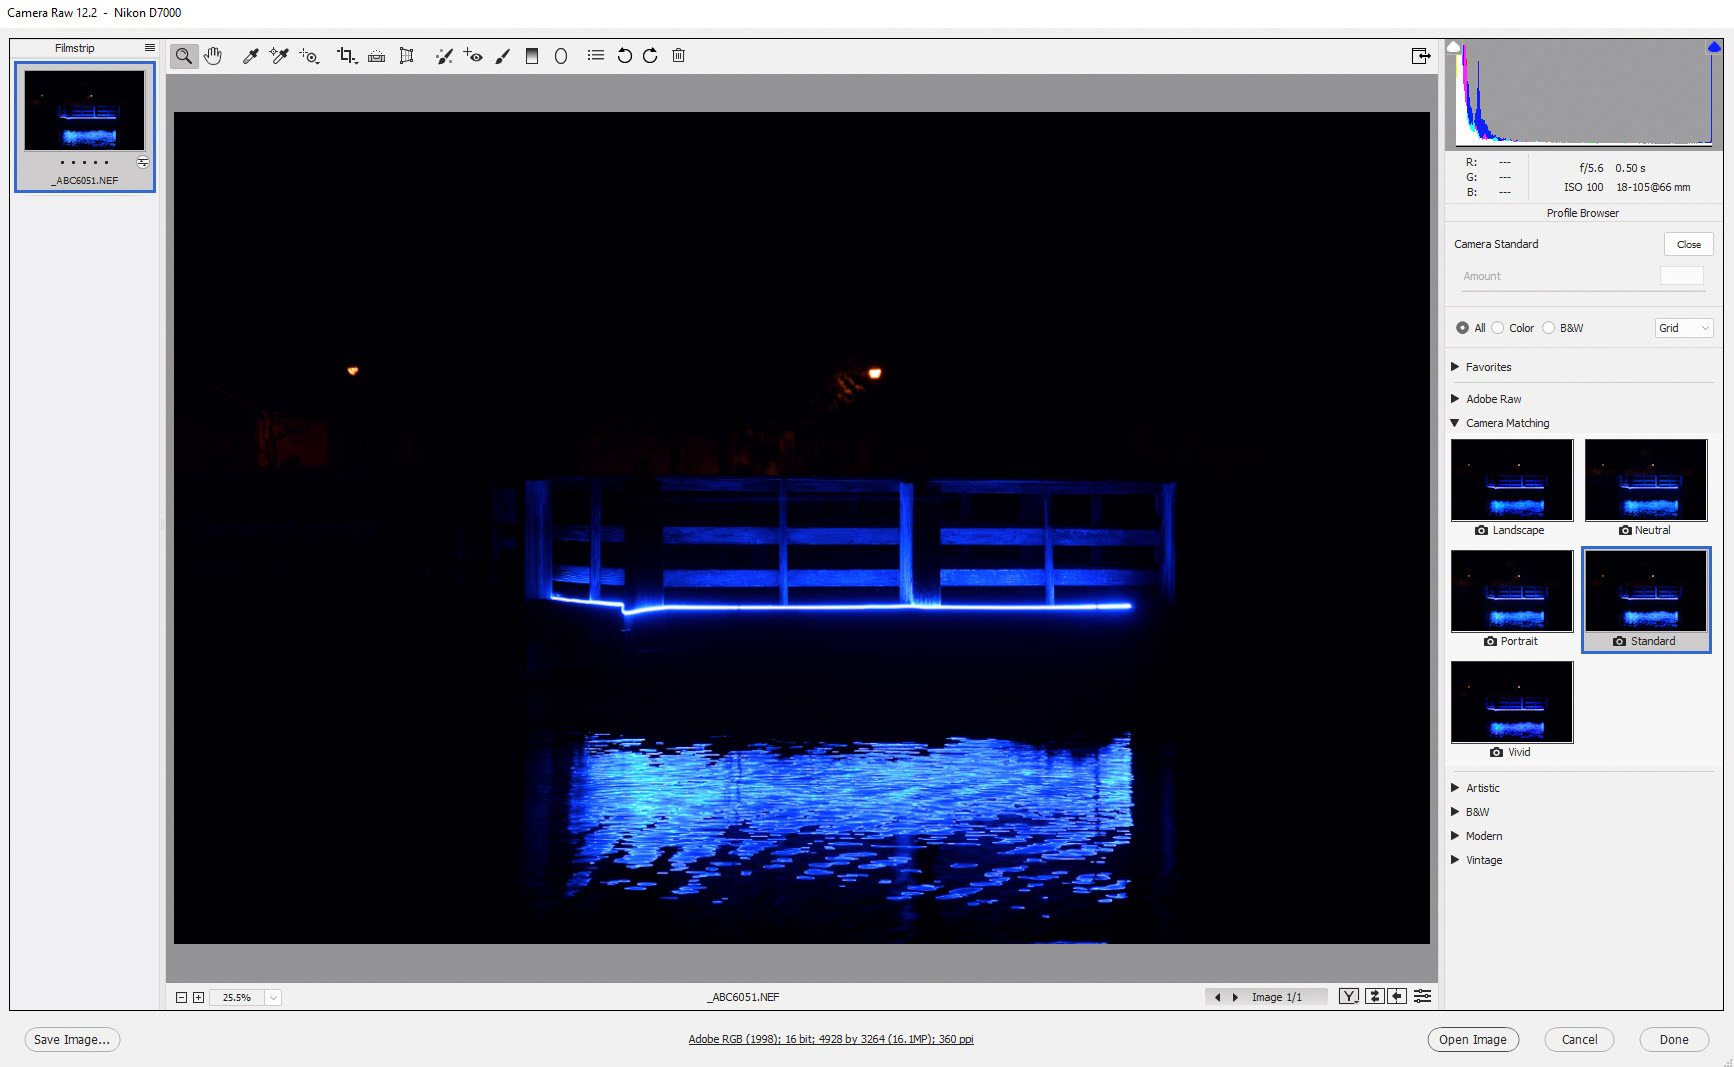Screen dimensions: 1734x1067
Task: Select the Spot Removal tool
Action: 444,56
